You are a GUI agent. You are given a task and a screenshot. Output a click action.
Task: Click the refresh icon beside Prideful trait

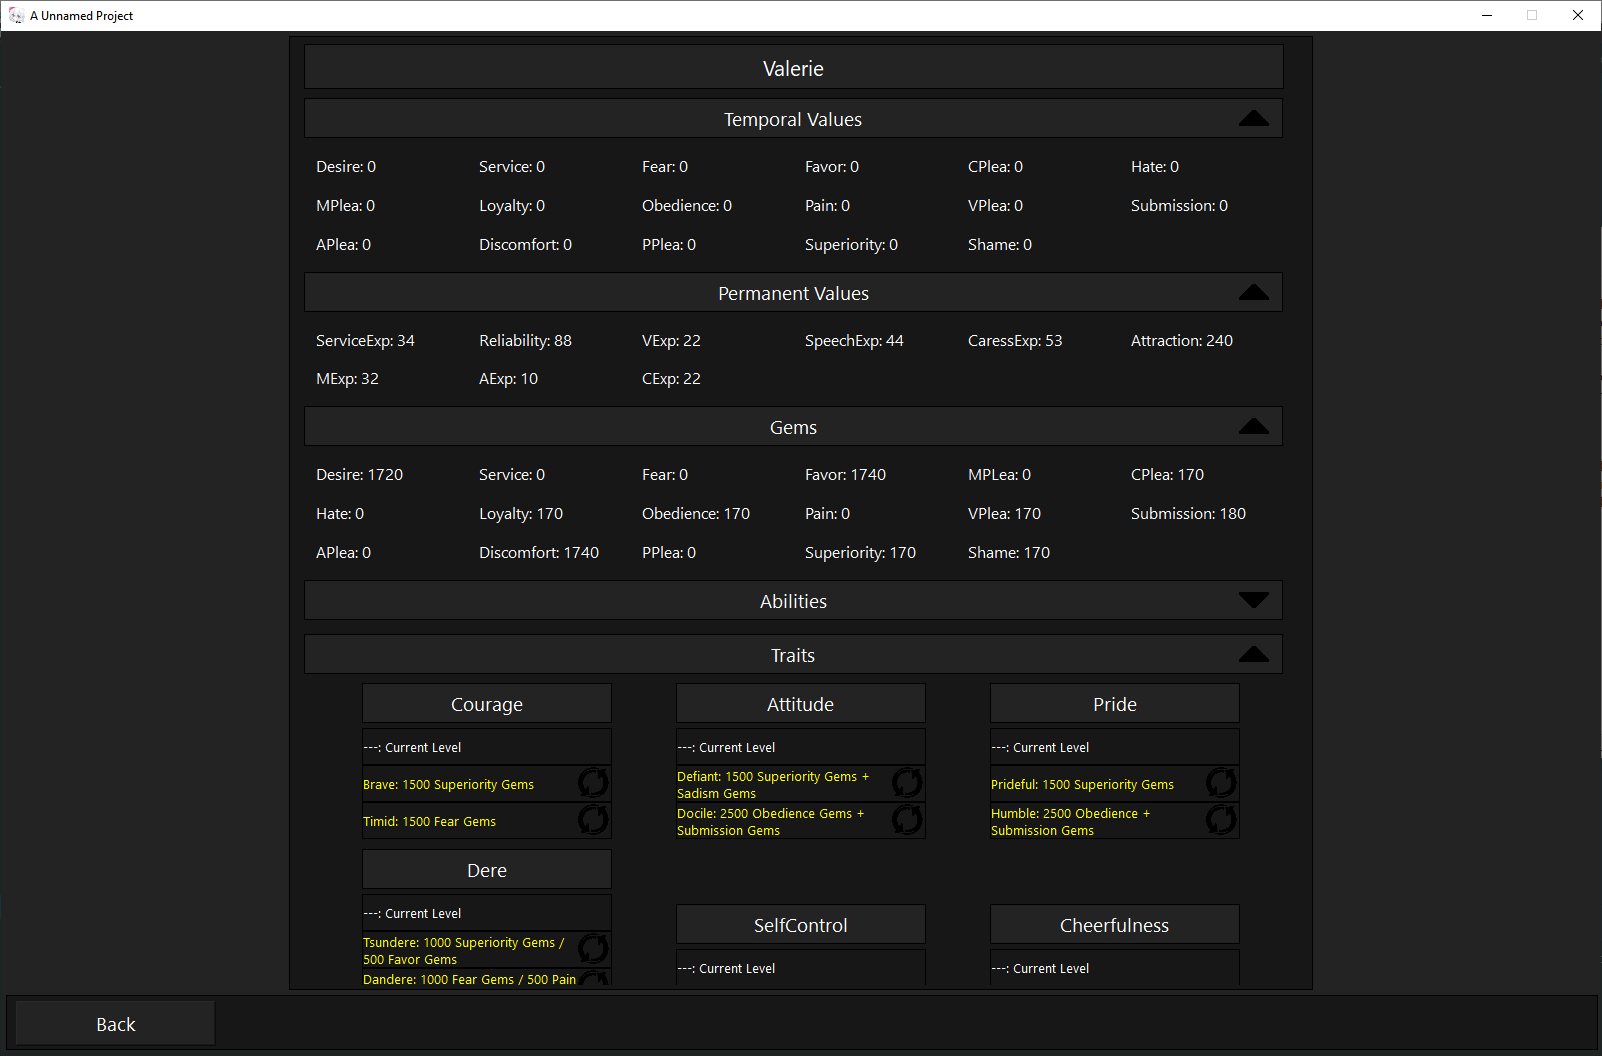pyautogui.click(x=1221, y=783)
